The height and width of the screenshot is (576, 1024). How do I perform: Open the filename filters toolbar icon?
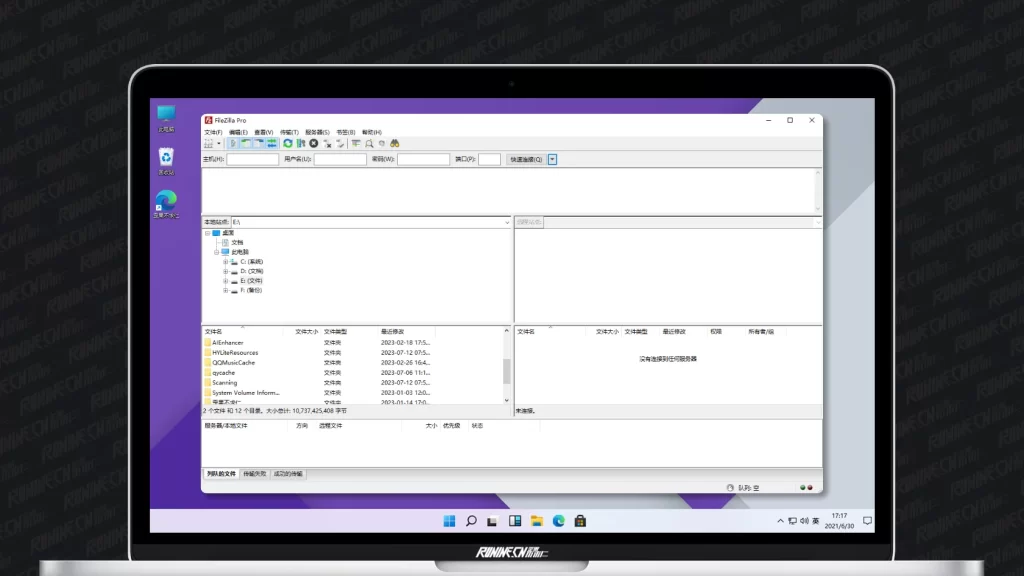click(x=356, y=144)
